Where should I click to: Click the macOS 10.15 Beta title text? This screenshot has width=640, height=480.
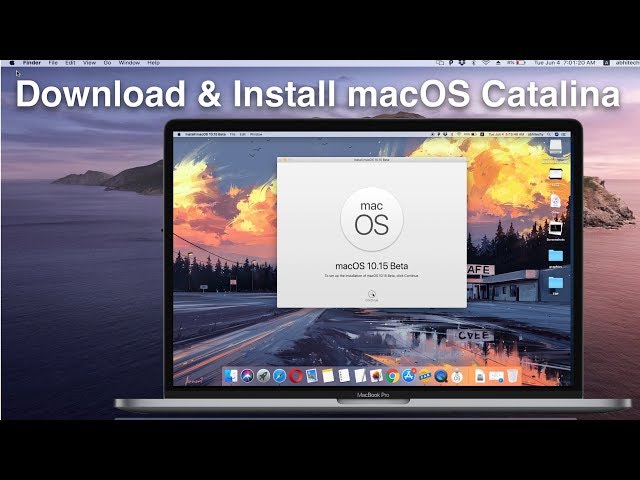coord(371,266)
